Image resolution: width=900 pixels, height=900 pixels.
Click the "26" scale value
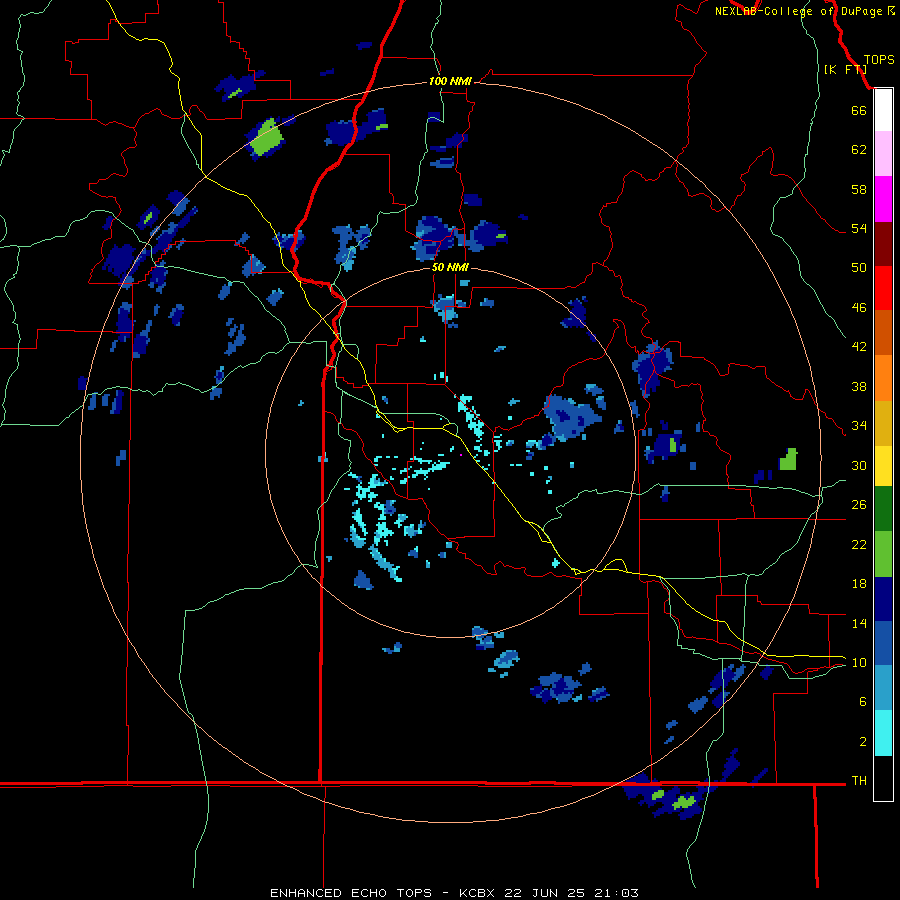tap(859, 505)
